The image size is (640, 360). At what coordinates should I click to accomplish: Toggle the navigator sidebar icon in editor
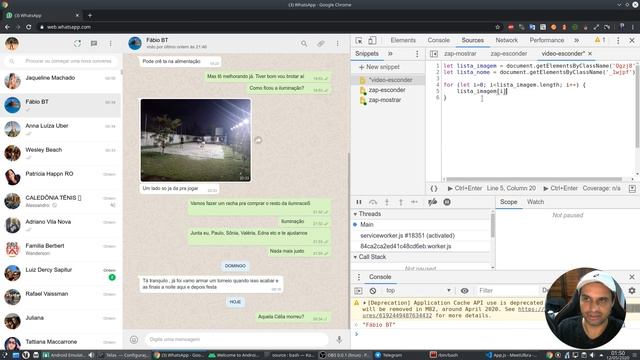[434, 53]
